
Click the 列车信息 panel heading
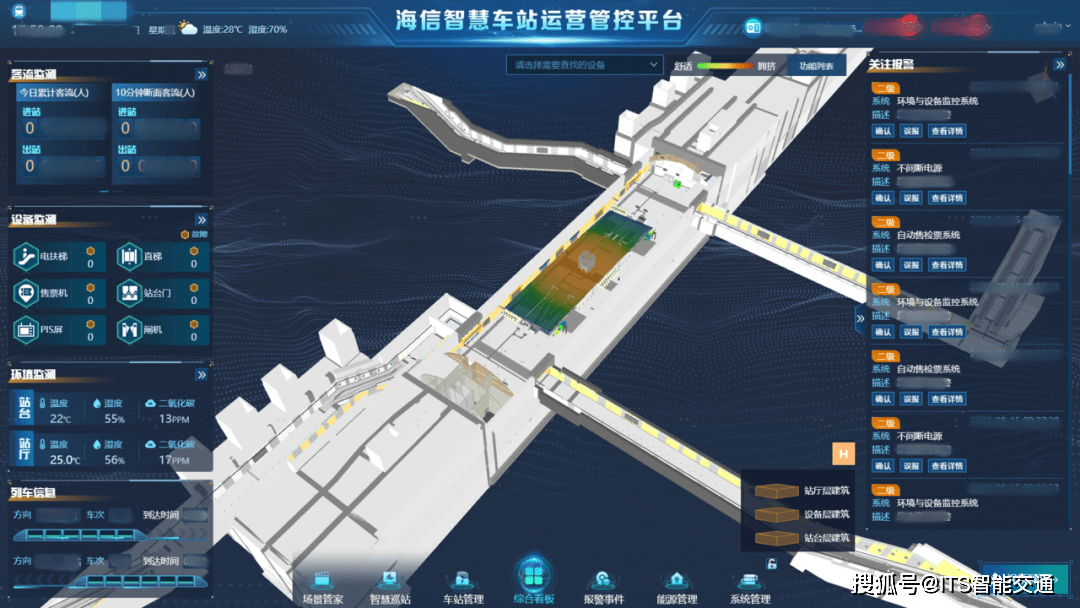[x=33, y=493]
